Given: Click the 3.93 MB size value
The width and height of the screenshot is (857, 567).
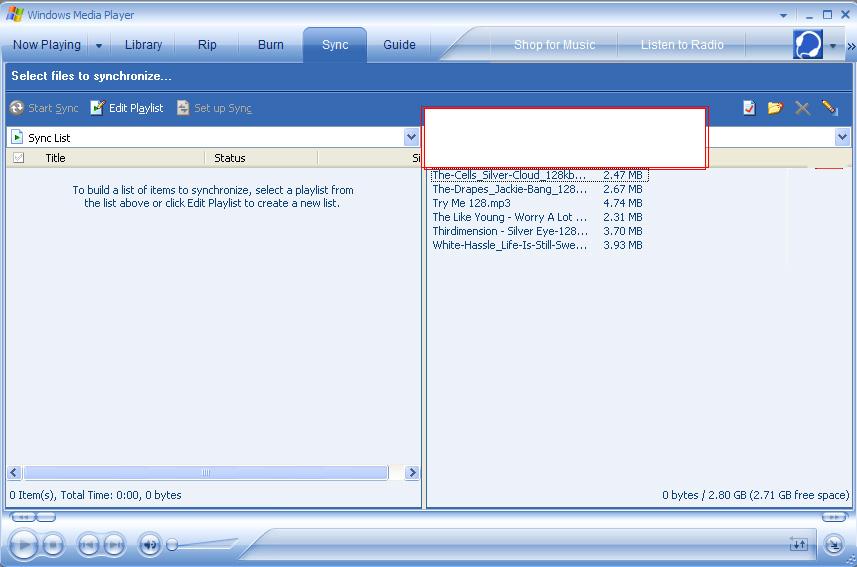Looking at the screenshot, I should (623, 245).
